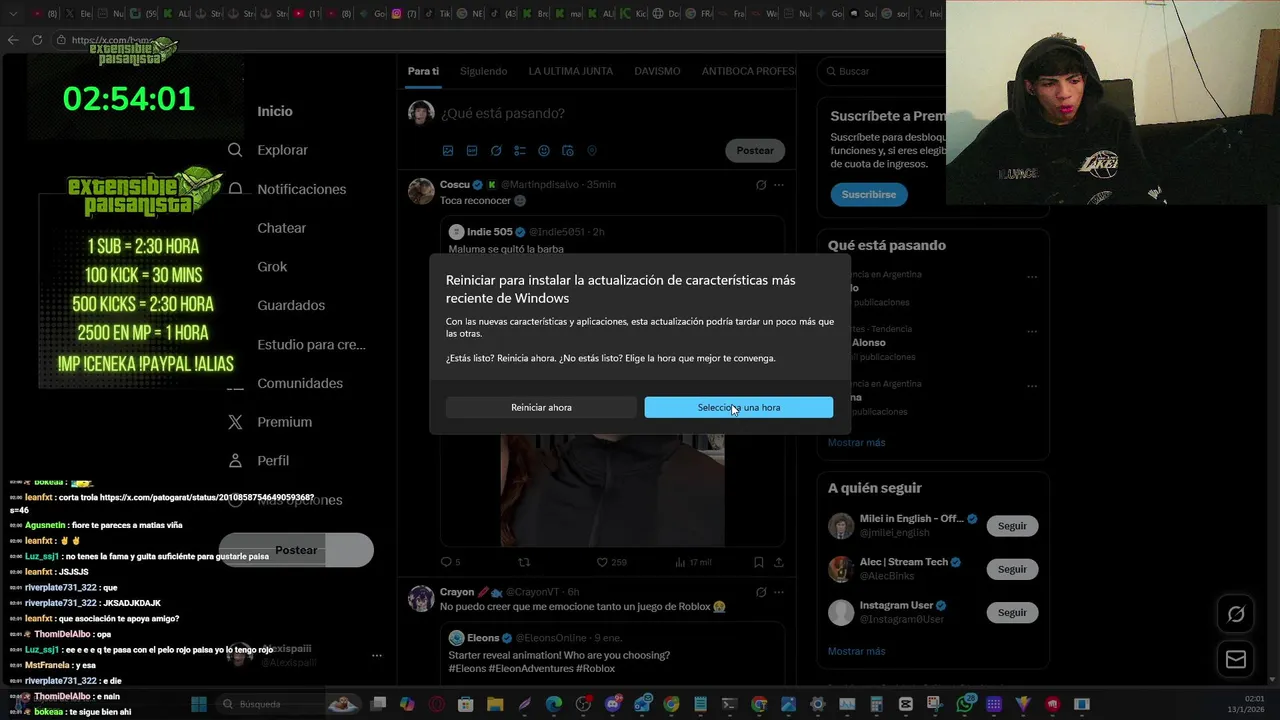Select the Para ti tab
This screenshot has width=1280, height=720.
point(423,71)
